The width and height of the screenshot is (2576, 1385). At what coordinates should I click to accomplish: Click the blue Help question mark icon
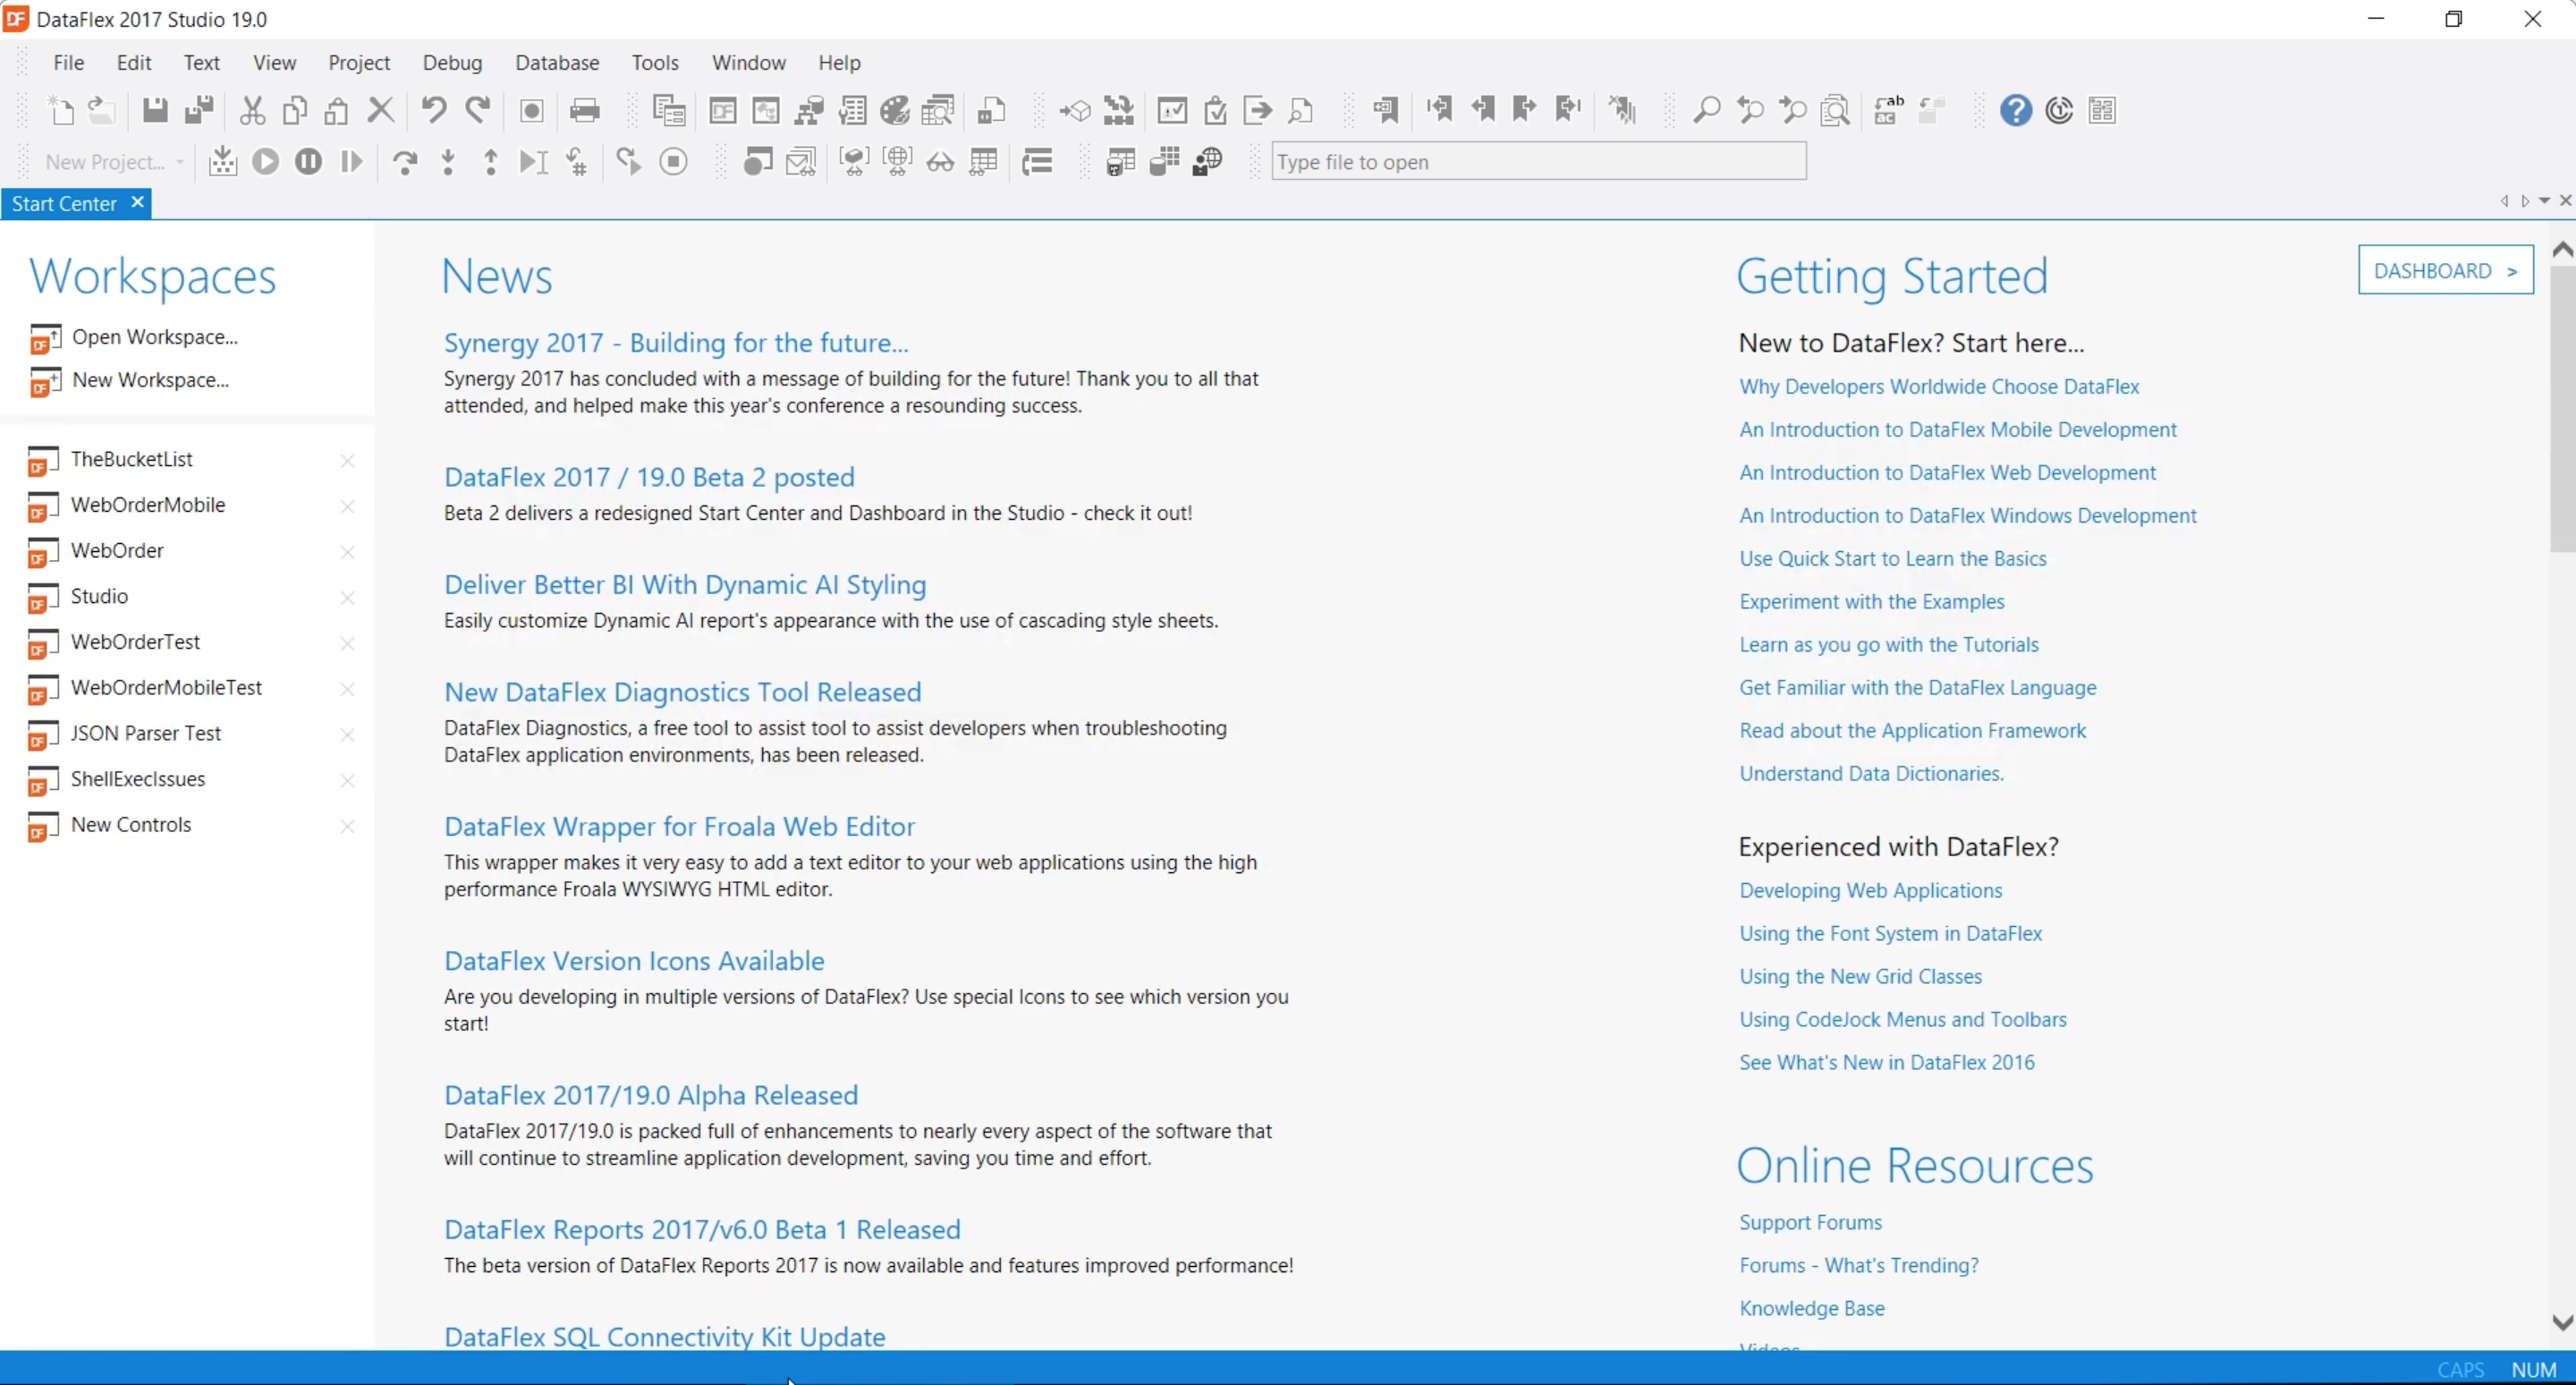pos(2015,110)
